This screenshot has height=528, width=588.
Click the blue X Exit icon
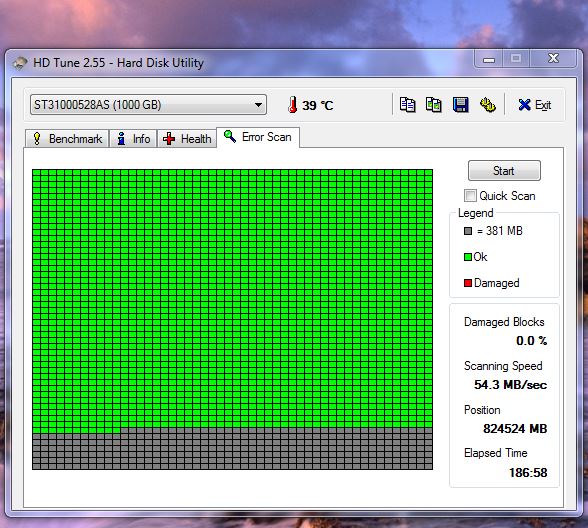(x=524, y=105)
